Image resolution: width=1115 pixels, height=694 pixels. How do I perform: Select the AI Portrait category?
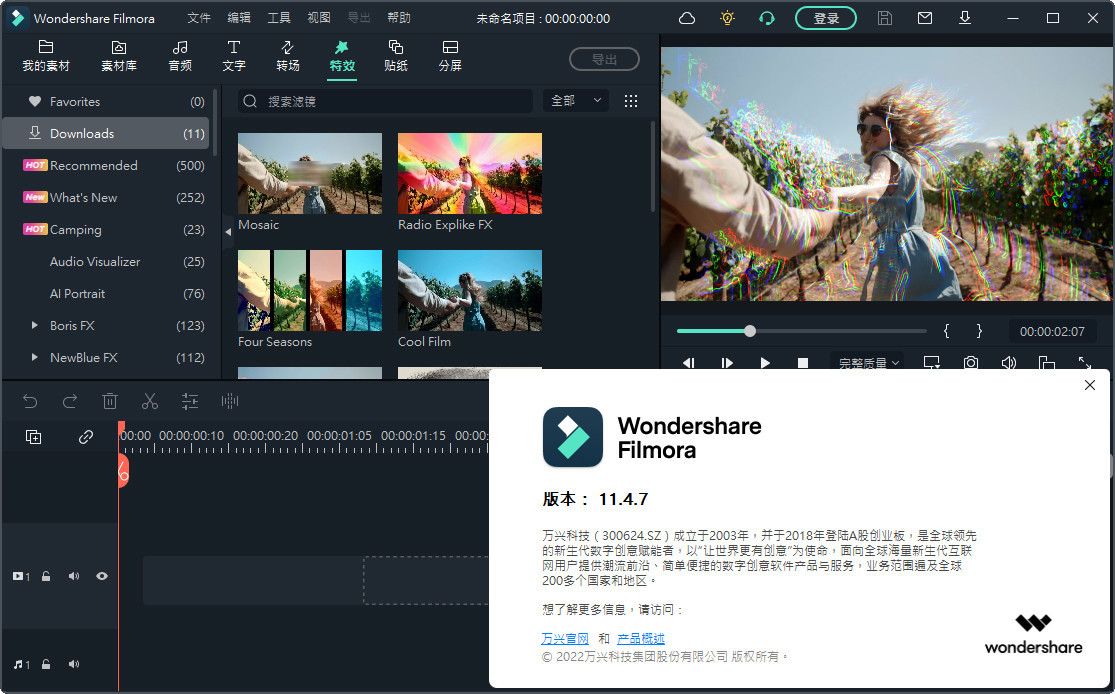[x=107, y=294]
